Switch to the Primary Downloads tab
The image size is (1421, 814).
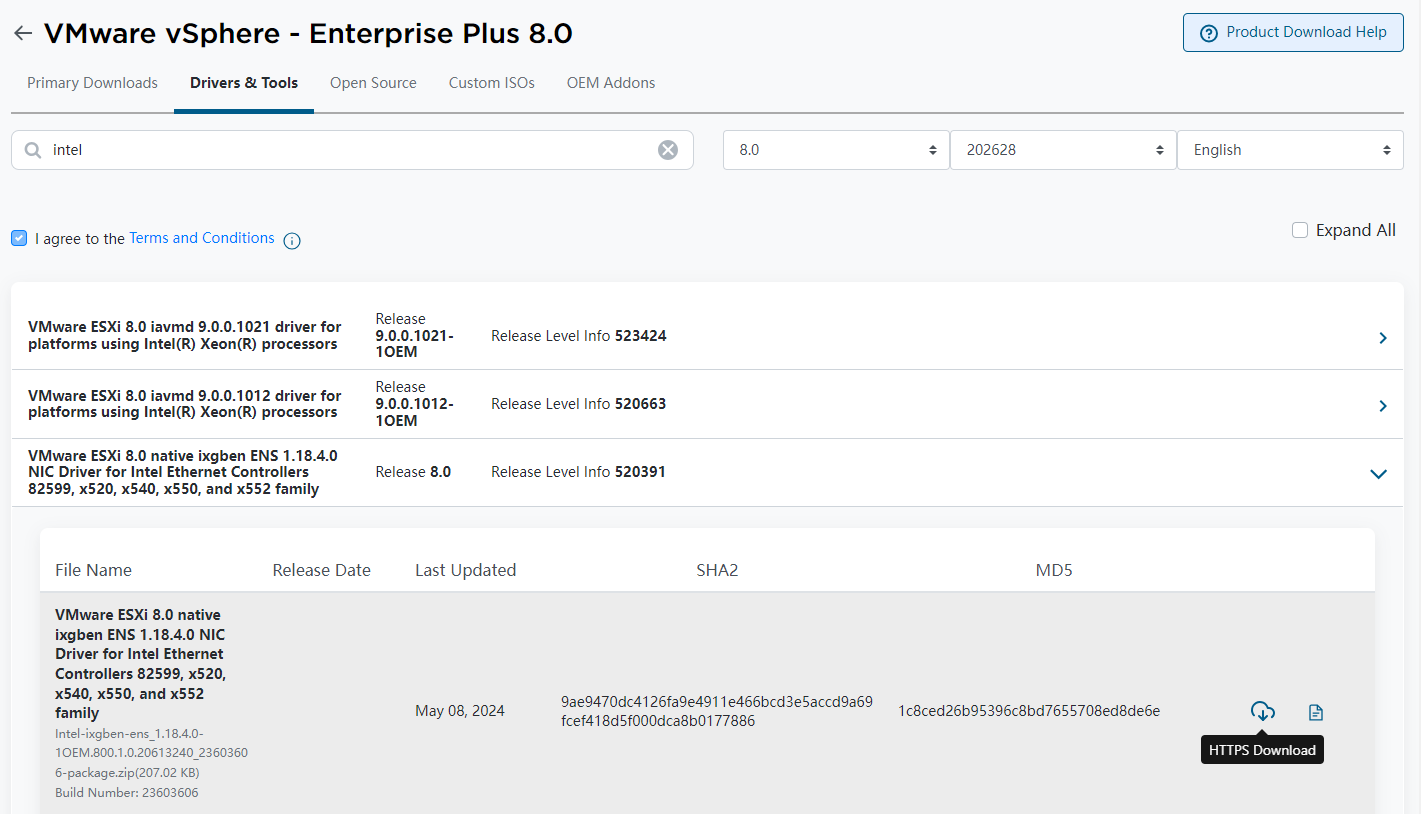click(92, 83)
